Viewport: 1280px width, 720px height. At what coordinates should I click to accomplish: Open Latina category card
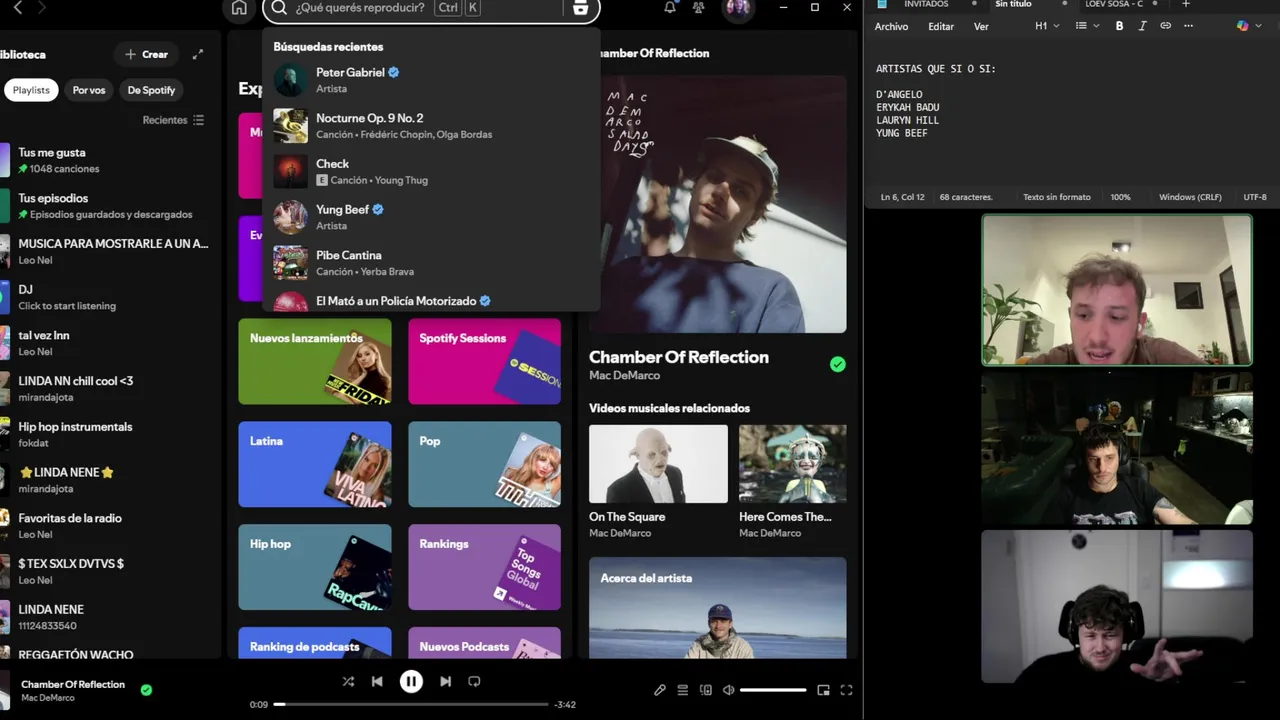pyautogui.click(x=315, y=464)
